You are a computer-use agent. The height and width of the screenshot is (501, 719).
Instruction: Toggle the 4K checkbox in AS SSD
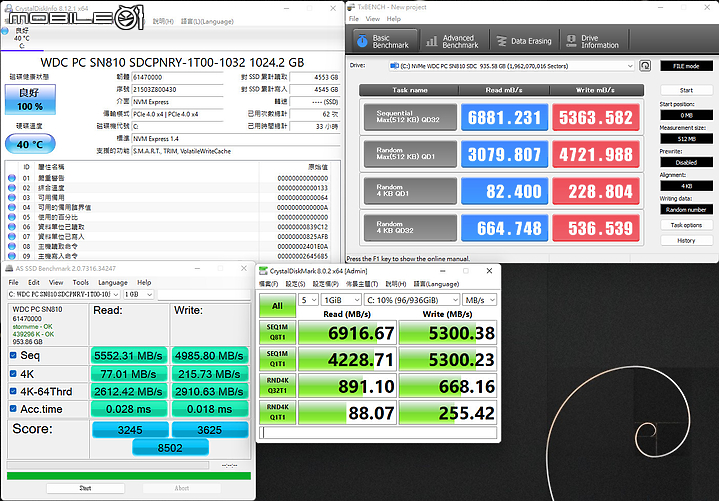tap(13, 374)
